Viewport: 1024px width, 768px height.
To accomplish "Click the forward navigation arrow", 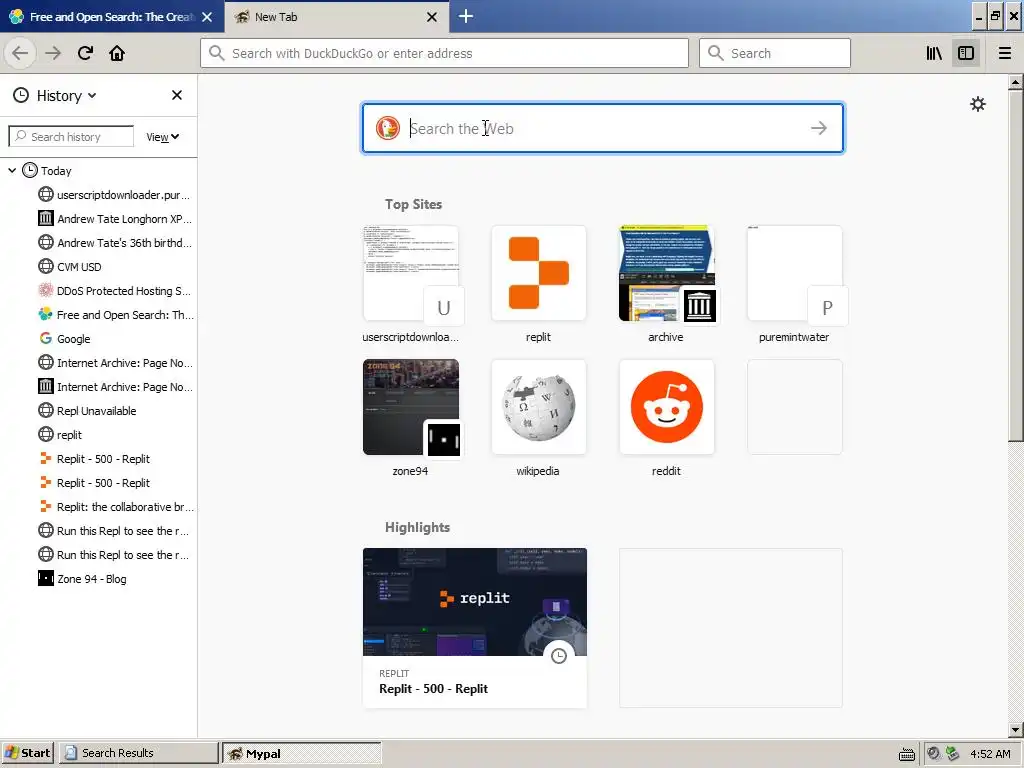I will click(x=53, y=53).
